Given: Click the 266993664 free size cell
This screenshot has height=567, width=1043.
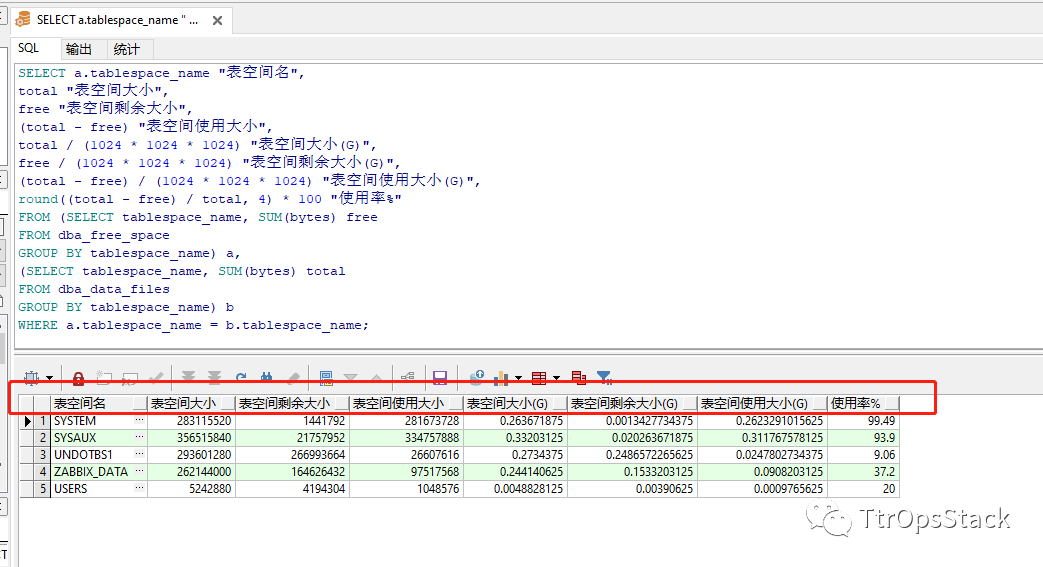Looking at the screenshot, I should point(292,455).
